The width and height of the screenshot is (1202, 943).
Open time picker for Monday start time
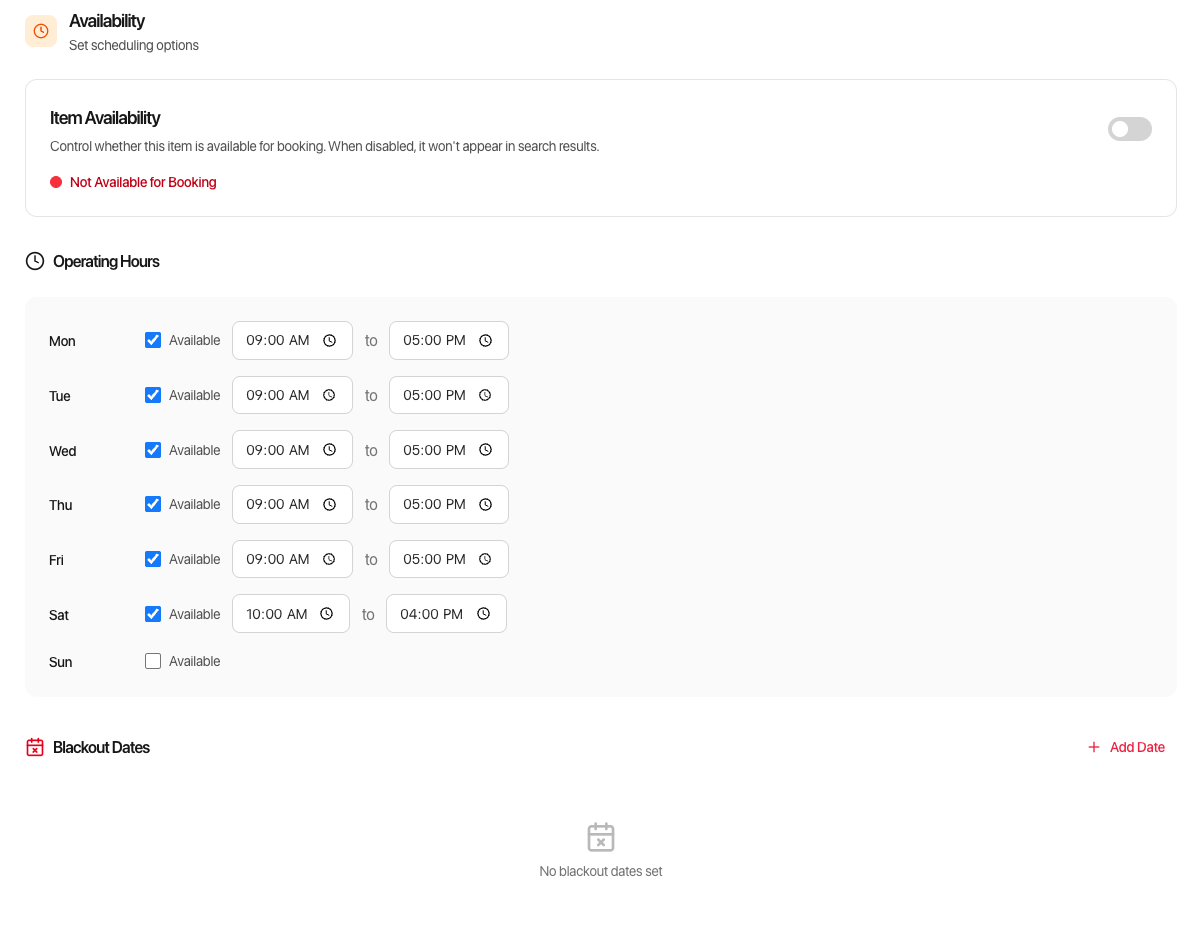pyautogui.click(x=329, y=340)
